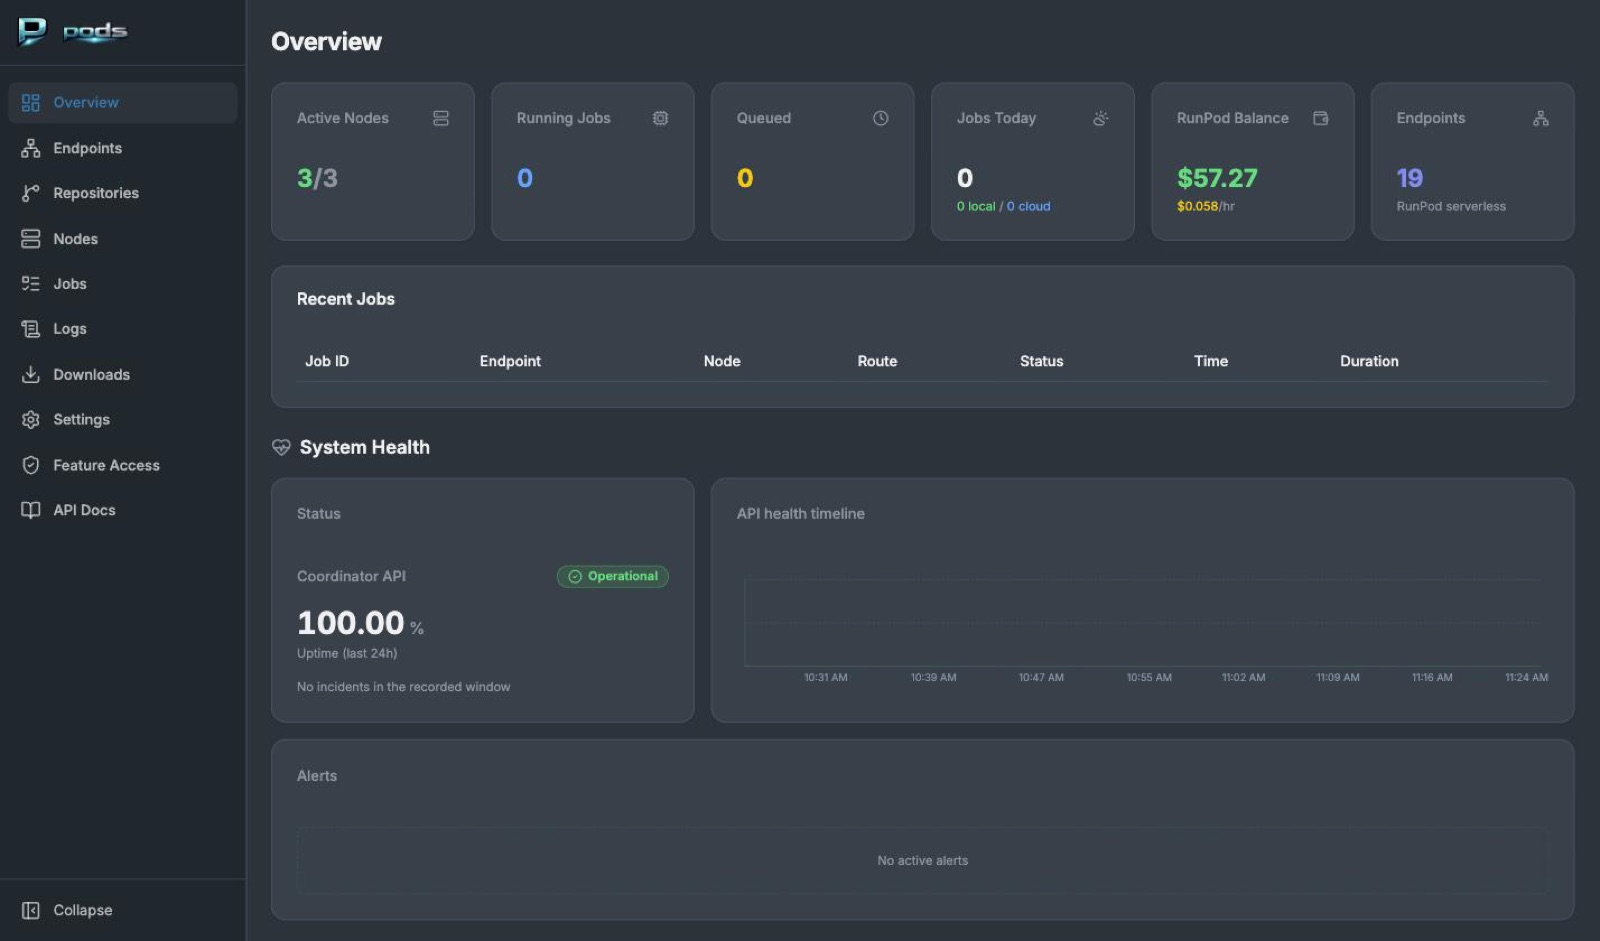Open API Docs link
This screenshot has height=941, width=1600.
pos(123,510)
